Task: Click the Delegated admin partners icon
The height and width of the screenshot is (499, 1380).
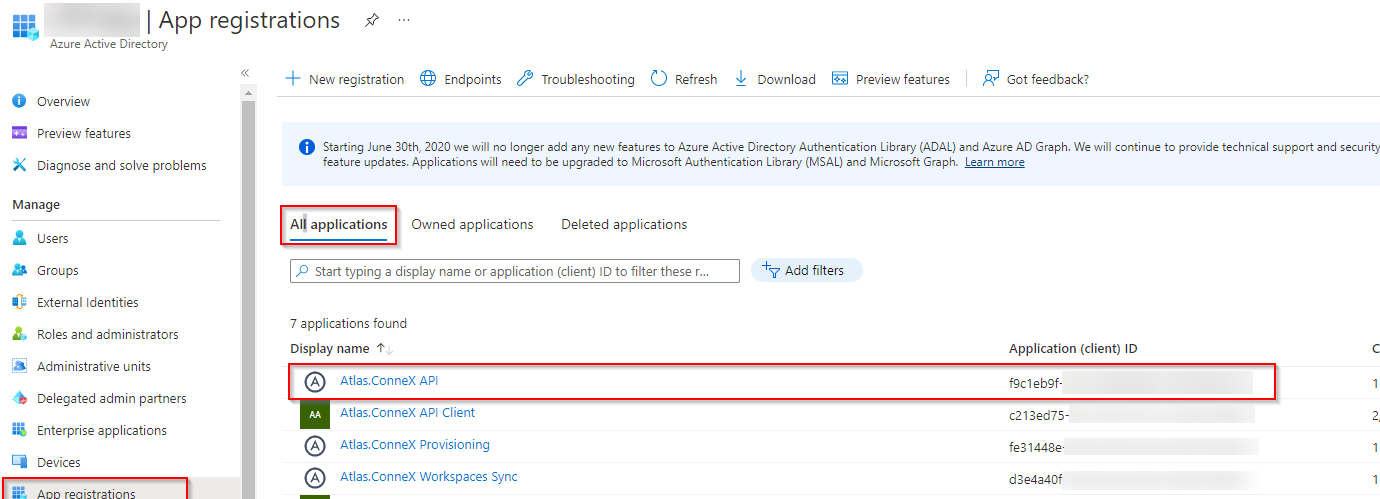Action: (x=19, y=398)
